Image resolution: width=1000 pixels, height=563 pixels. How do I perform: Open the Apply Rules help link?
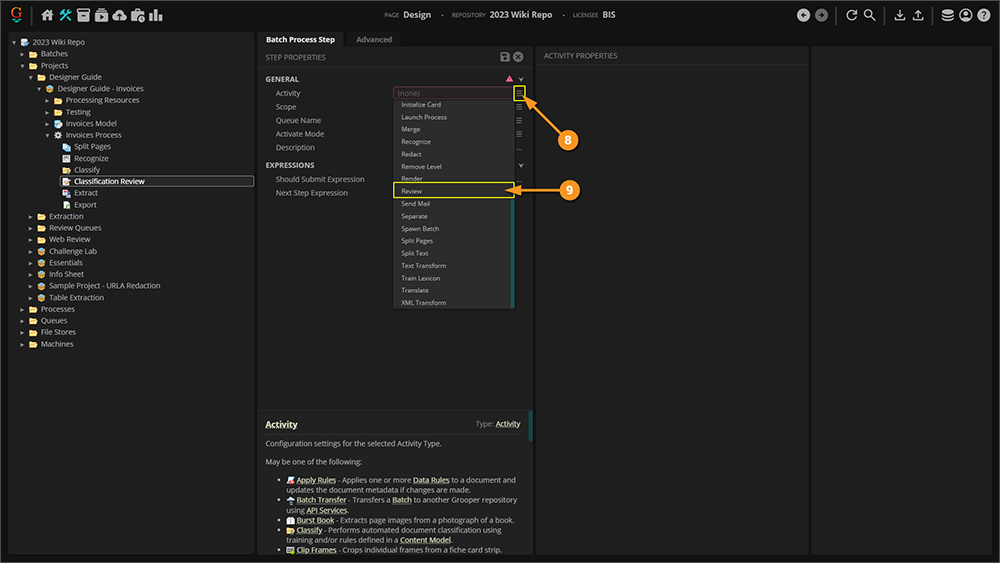[x=315, y=480]
